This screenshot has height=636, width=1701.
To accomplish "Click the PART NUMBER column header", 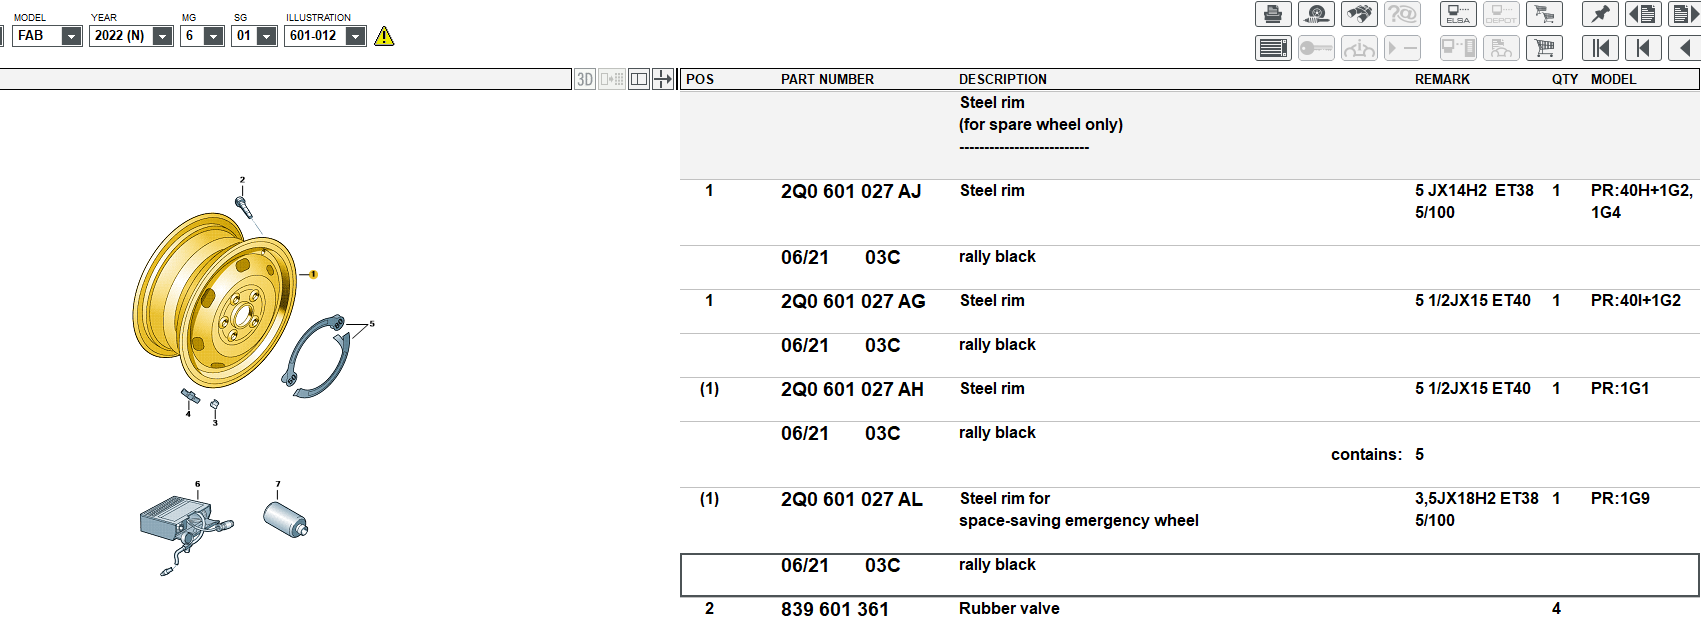I will (x=827, y=79).
